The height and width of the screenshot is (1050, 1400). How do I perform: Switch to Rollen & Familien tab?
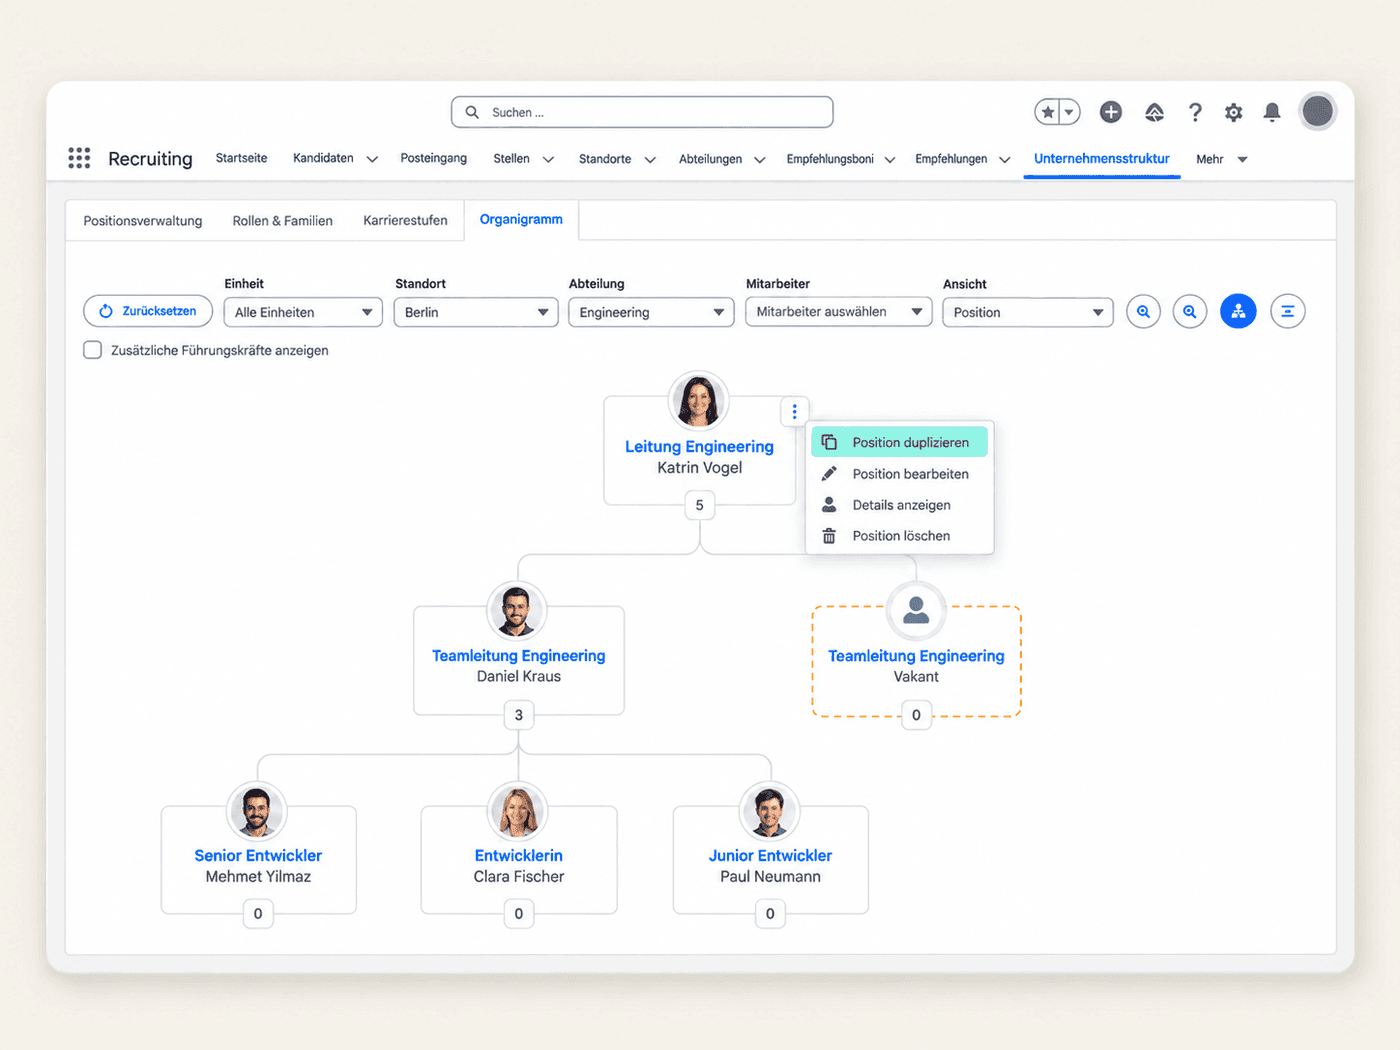283,221
